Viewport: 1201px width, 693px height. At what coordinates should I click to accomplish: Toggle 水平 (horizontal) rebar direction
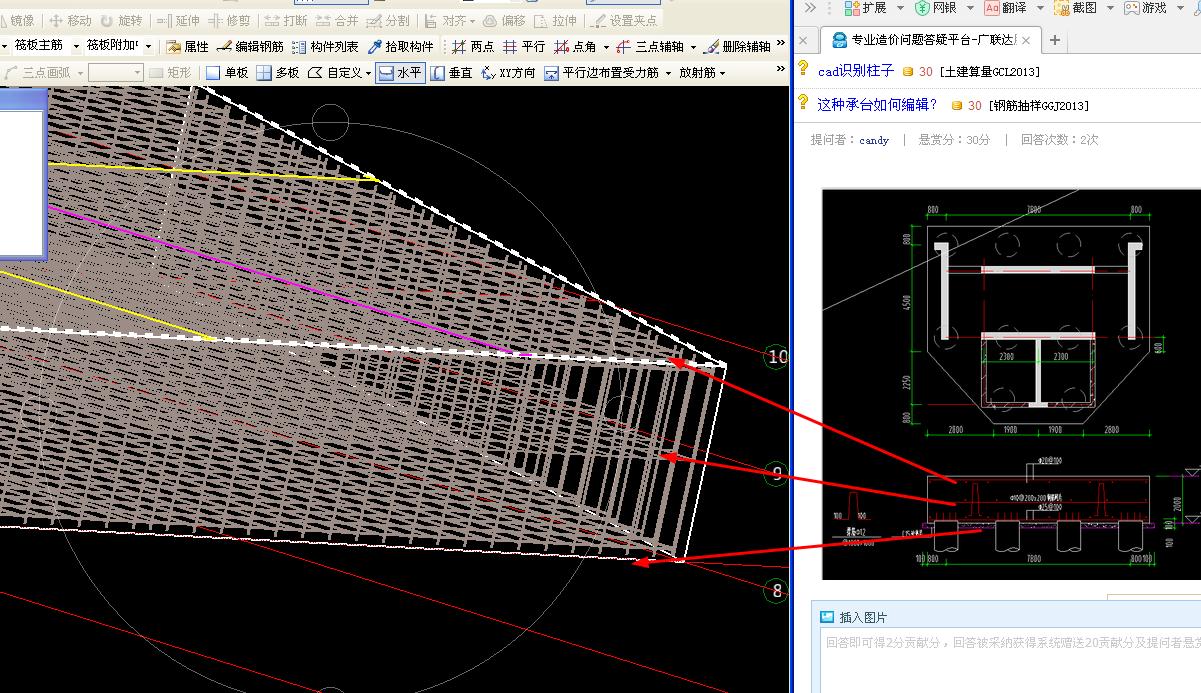coord(400,73)
